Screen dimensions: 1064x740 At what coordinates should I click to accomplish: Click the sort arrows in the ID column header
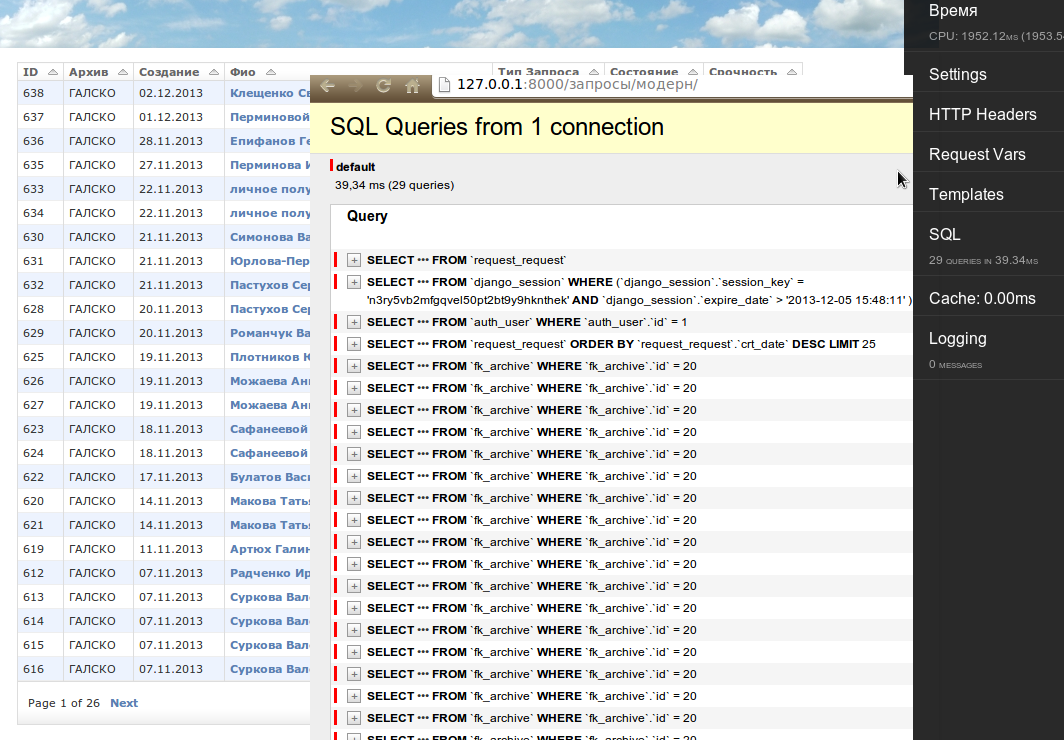[53, 73]
